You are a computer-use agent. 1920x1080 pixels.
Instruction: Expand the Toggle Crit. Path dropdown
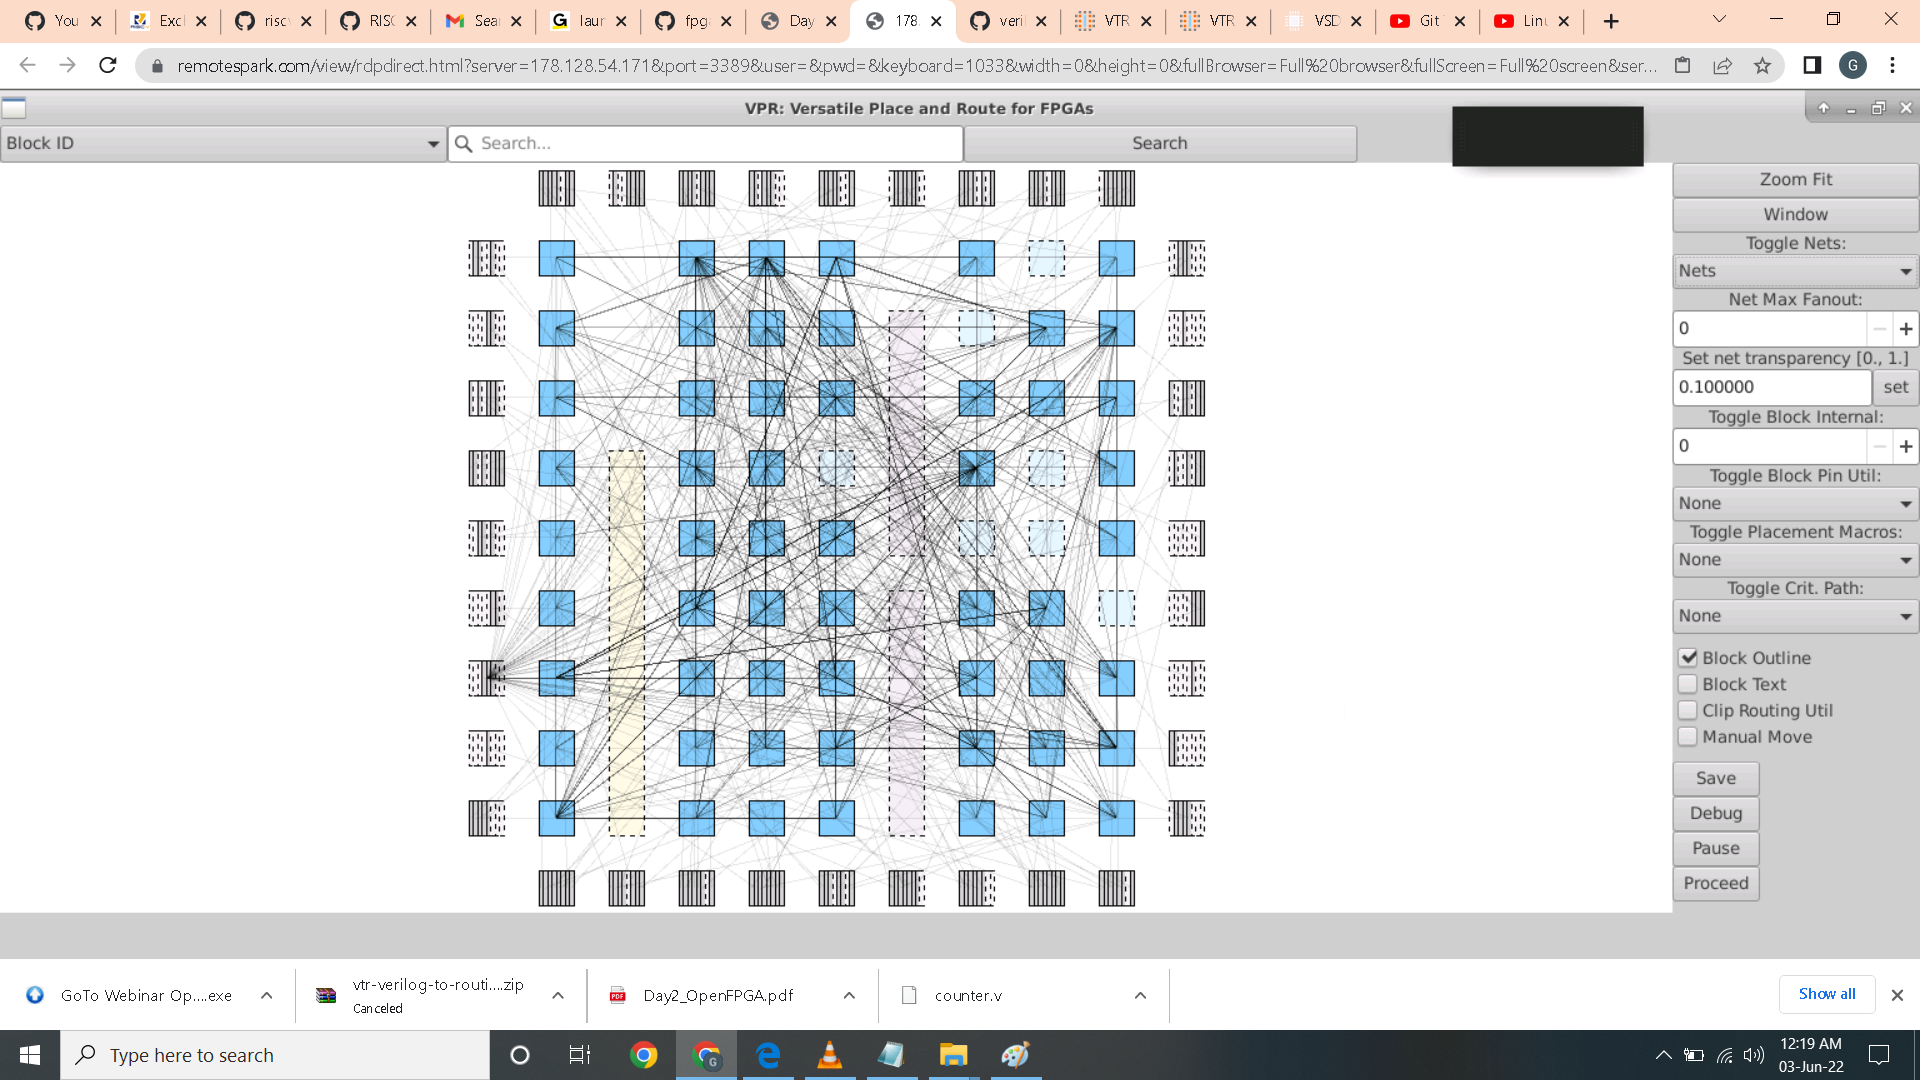tap(1794, 616)
